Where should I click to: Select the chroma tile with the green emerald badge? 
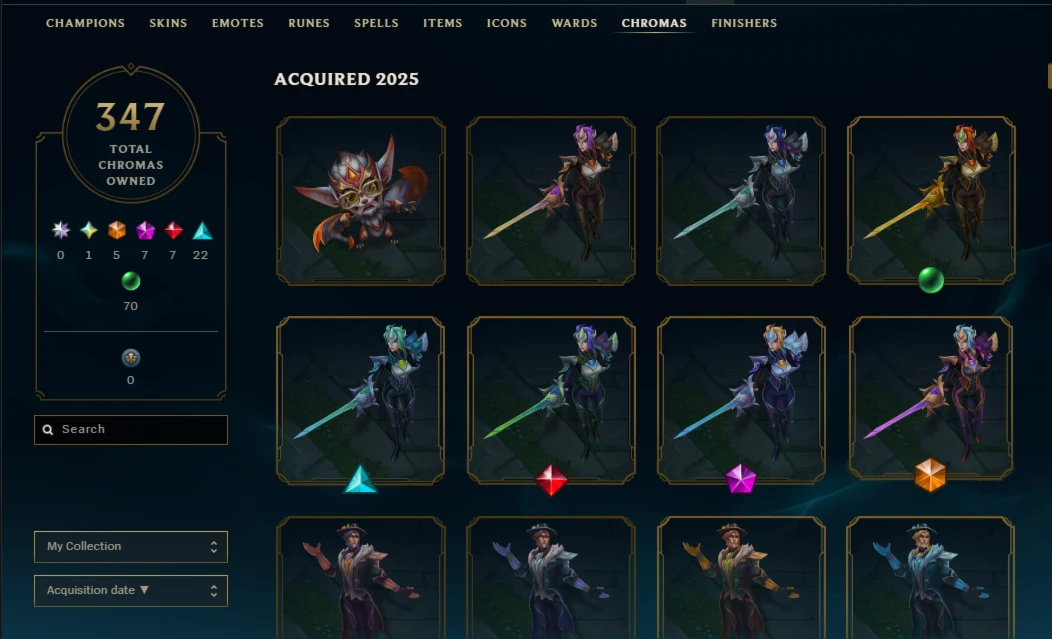pyautogui.click(x=931, y=200)
